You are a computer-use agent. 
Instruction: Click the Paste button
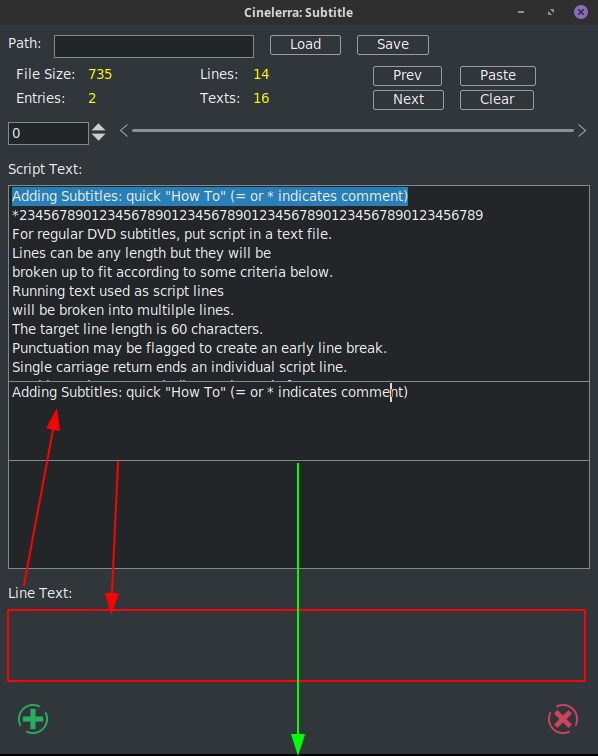(x=498, y=76)
